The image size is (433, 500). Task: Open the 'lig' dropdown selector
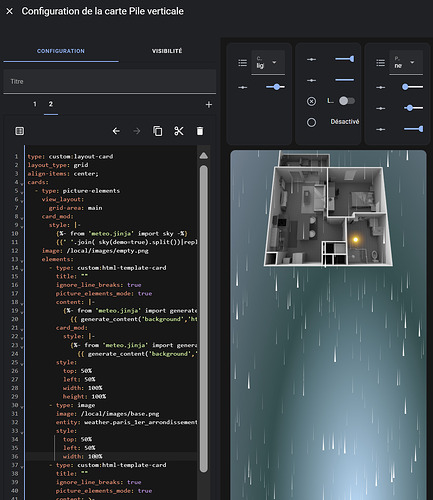click(x=268, y=63)
